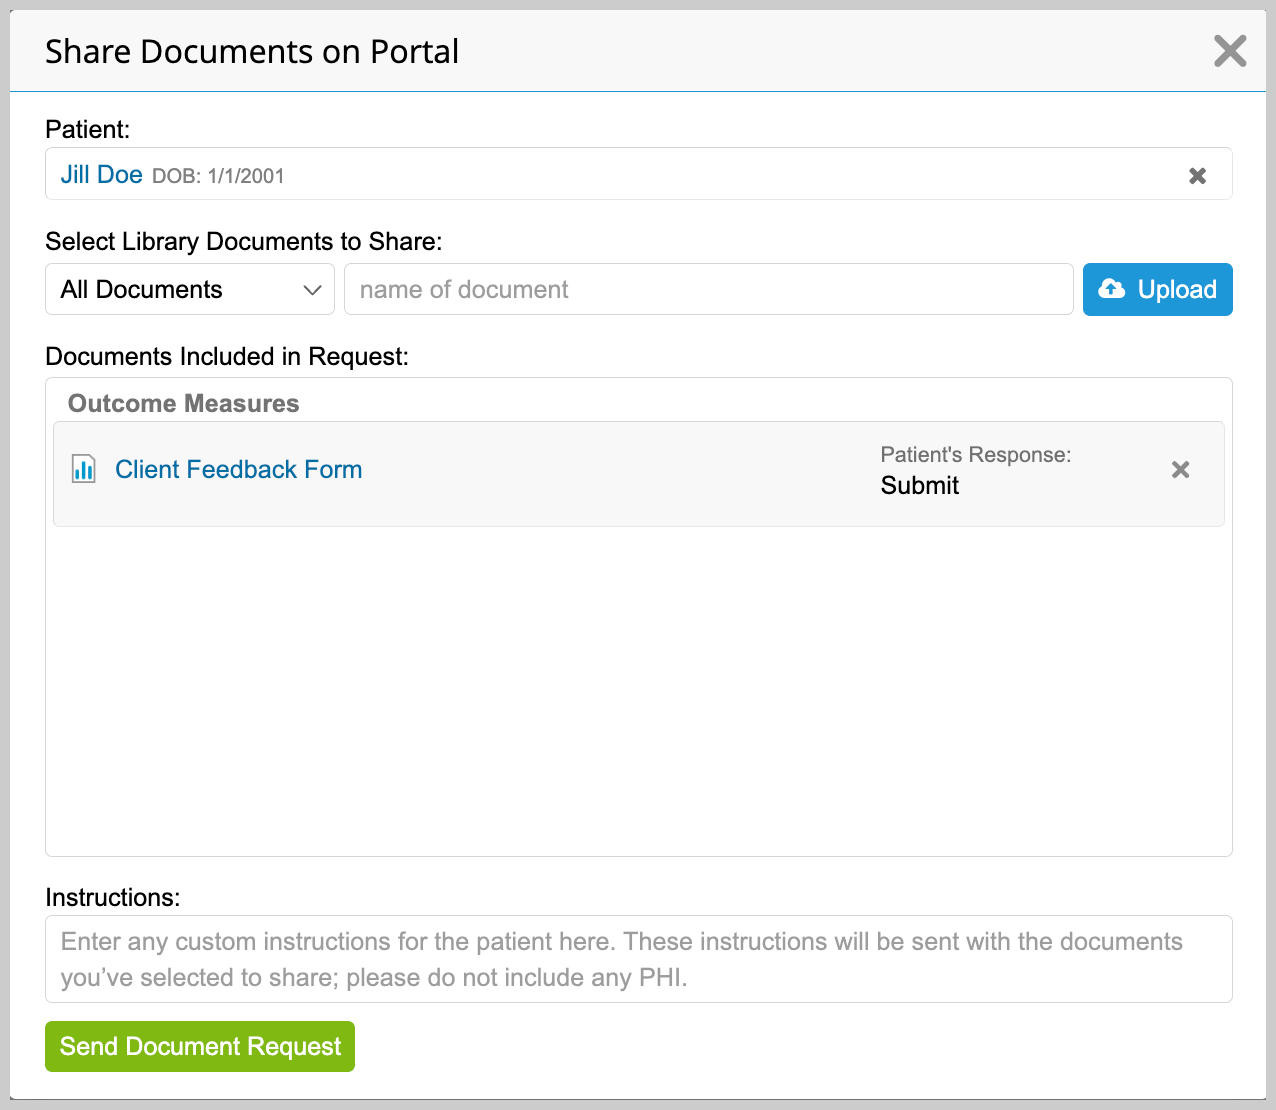Viewport: 1276px width, 1110px height.
Task: Remove patient Jill Doe from the field
Action: [1197, 176]
